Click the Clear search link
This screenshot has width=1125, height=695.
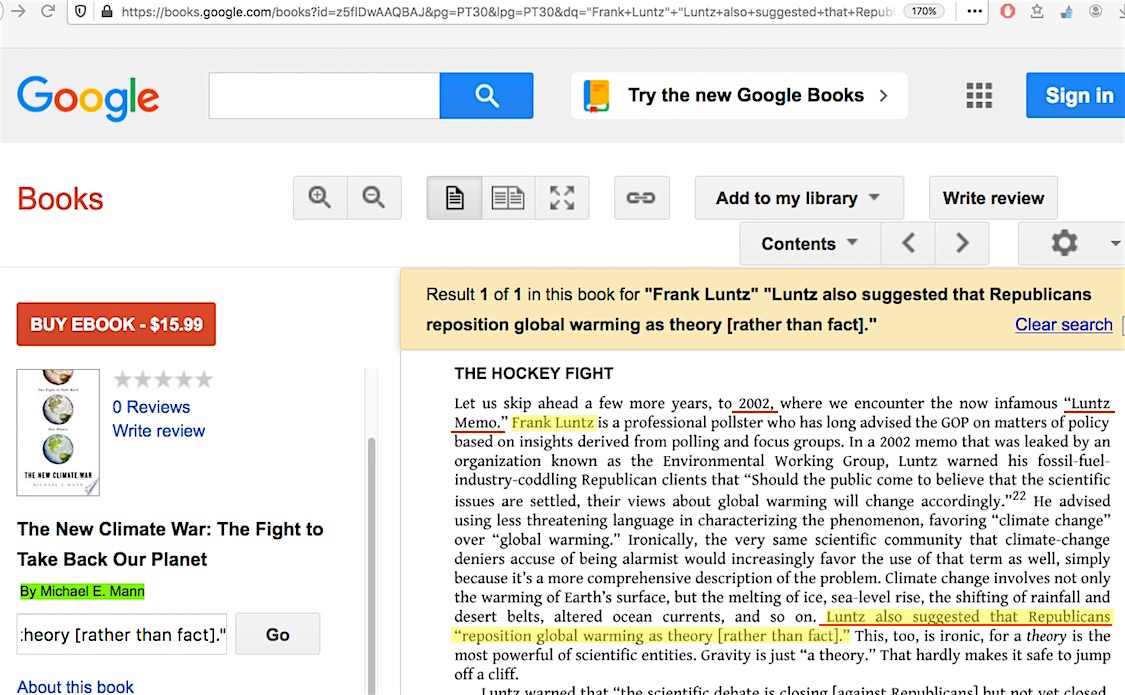point(1063,324)
